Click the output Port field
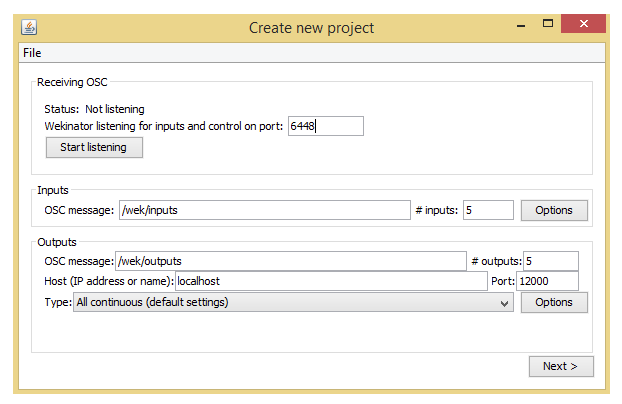The height and width of the screenshot is (404, 622). click(547, 282)
